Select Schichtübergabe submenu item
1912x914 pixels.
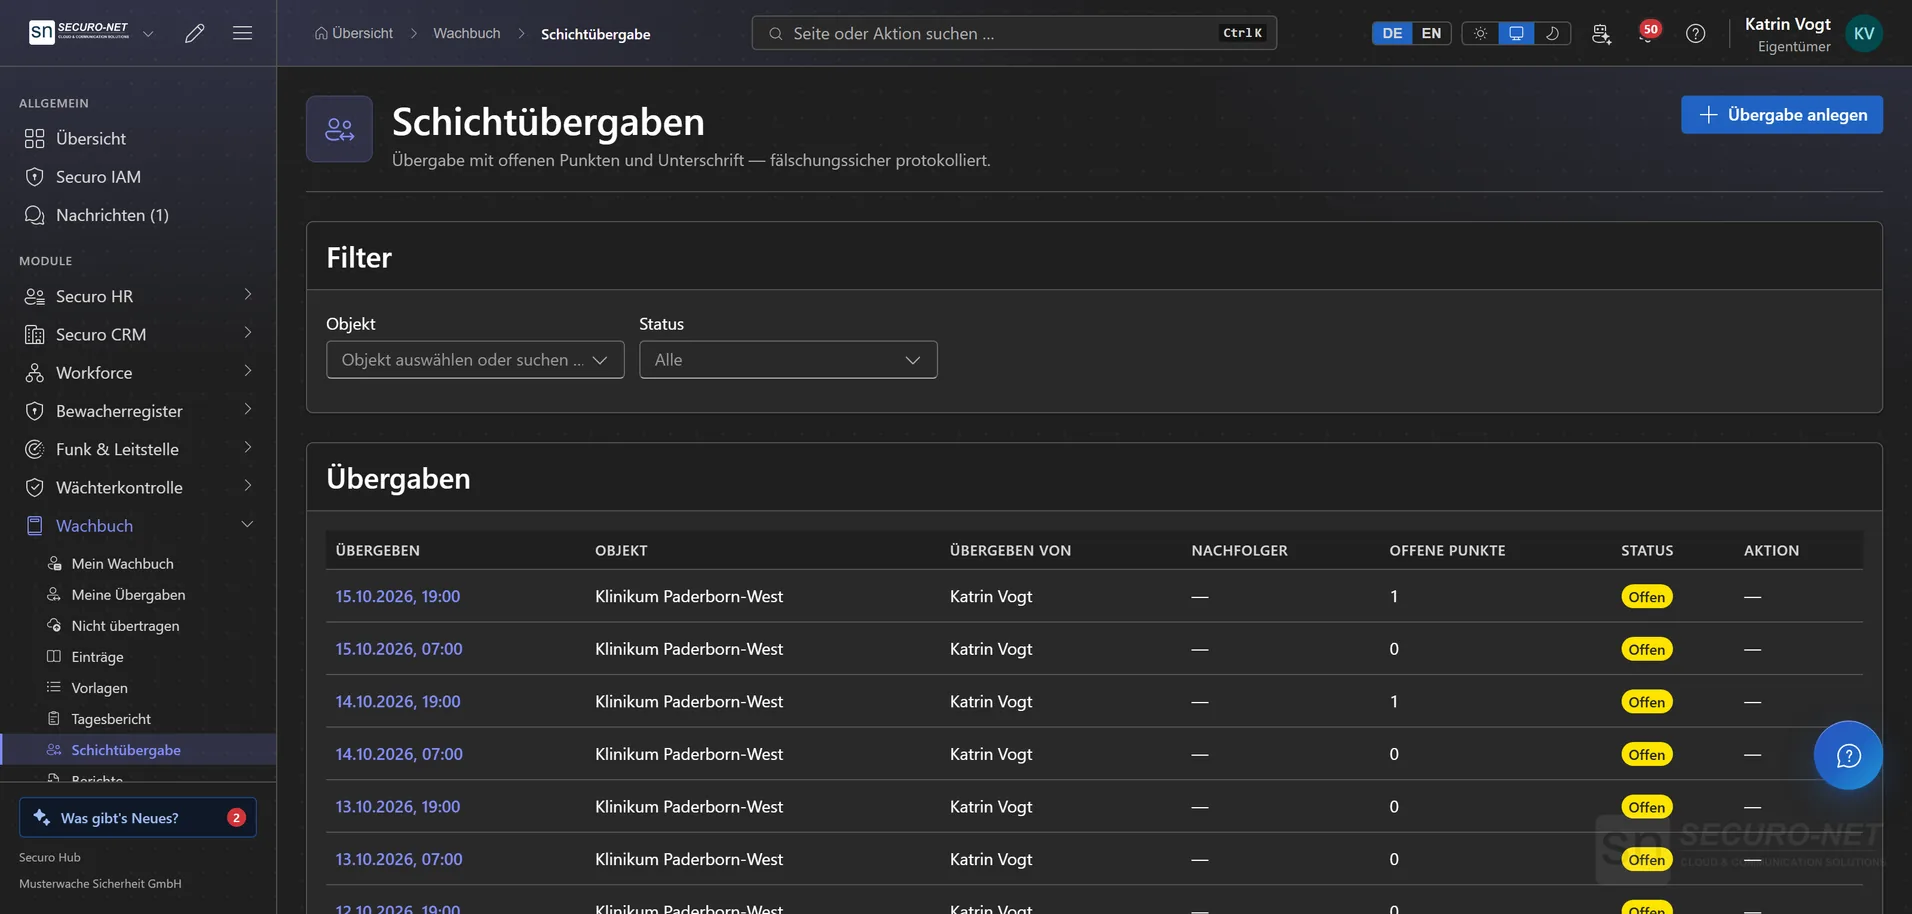[x=138, y=750]
